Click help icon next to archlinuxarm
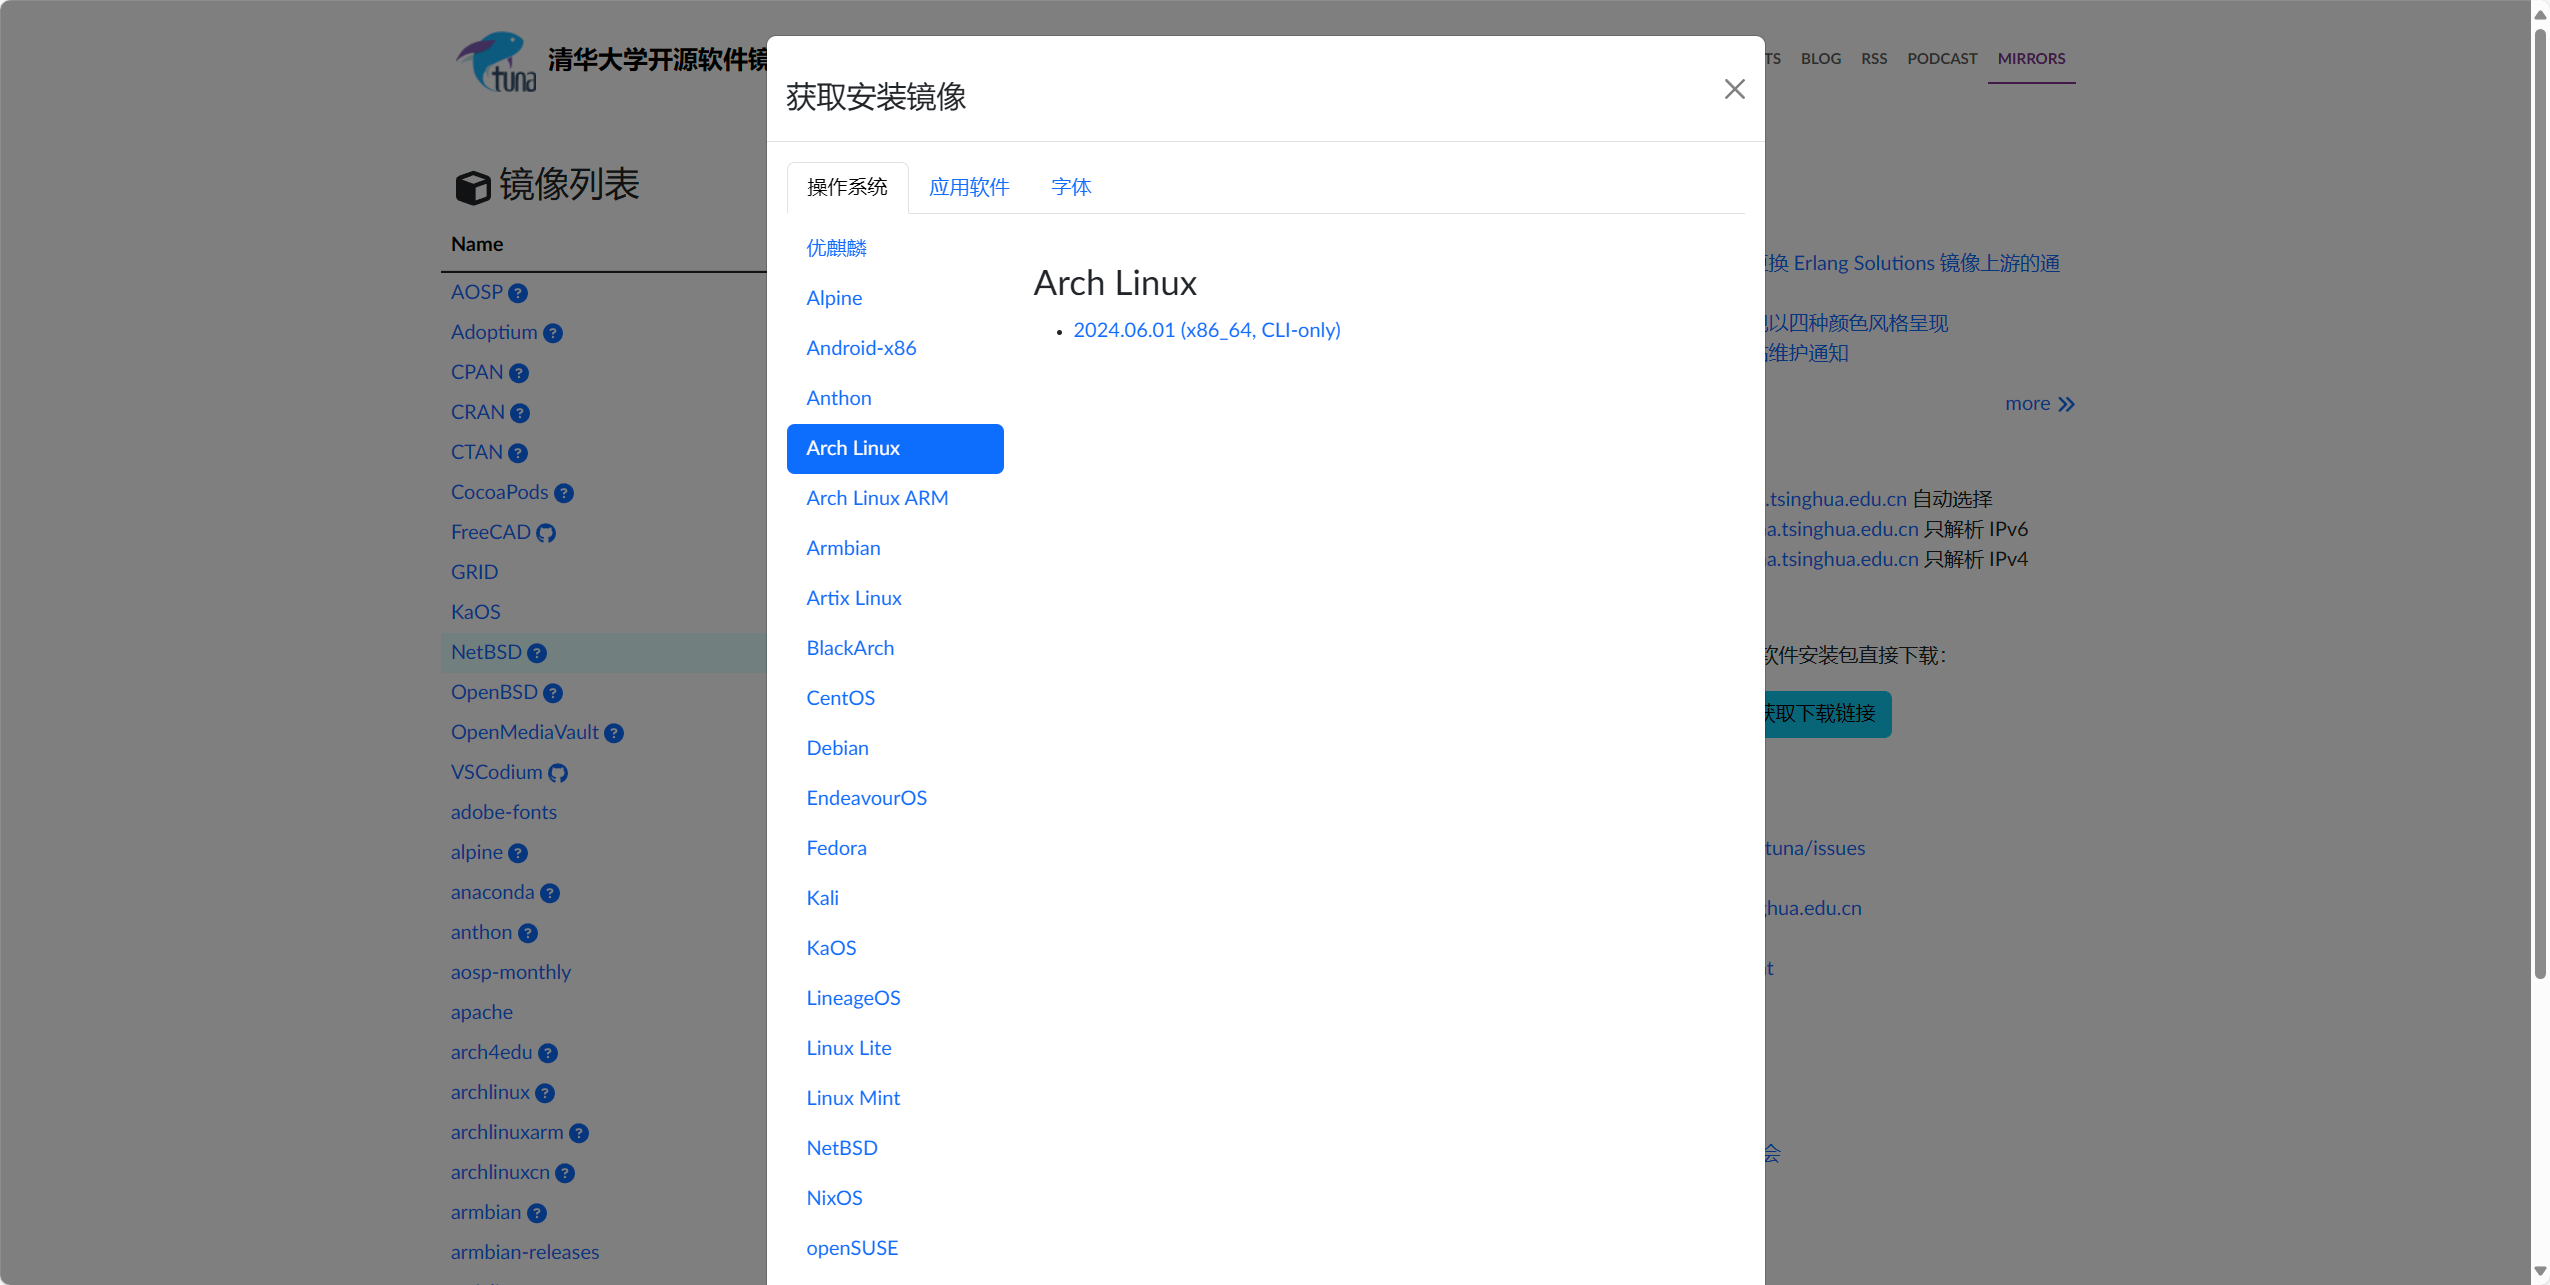Image resolution: width=2550 pixels, height=1285 pixels. pyautogui.click(x=579, y=1133)
